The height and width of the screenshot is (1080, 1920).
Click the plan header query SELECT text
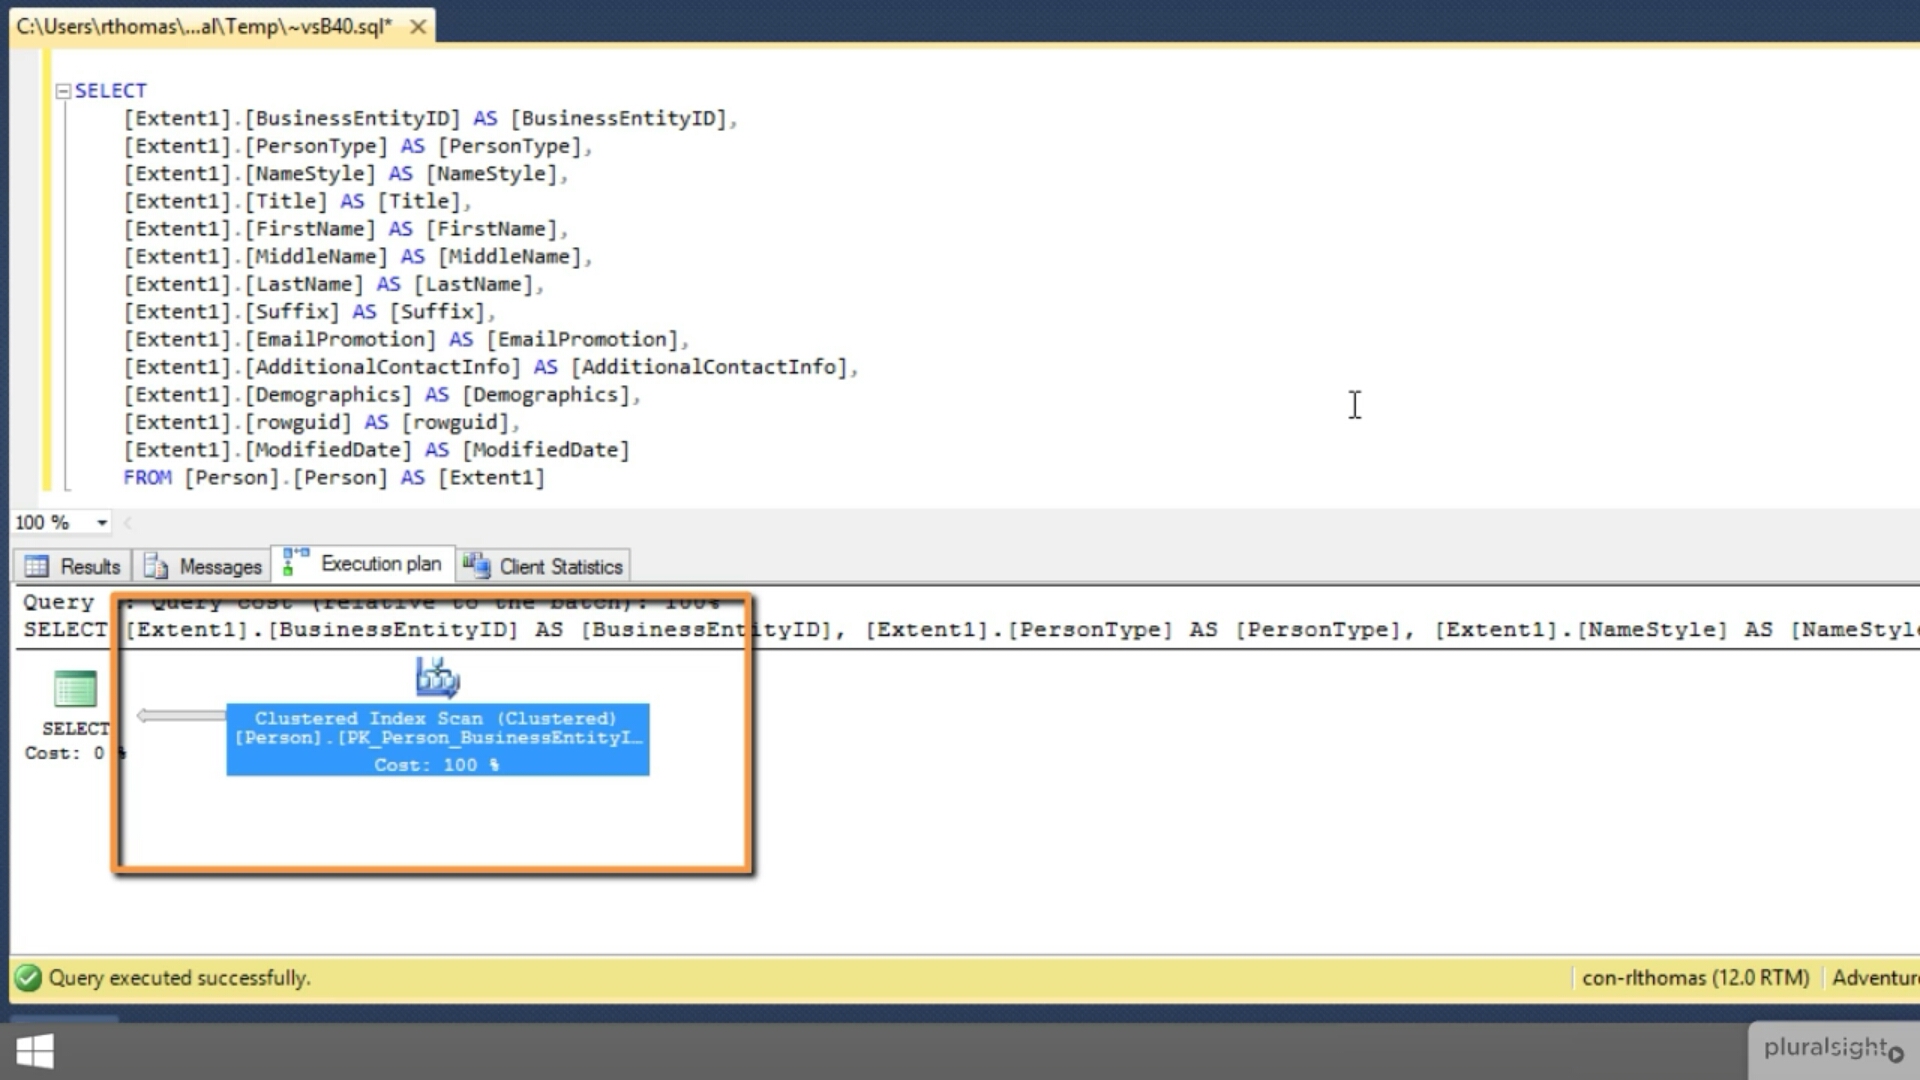970,630
